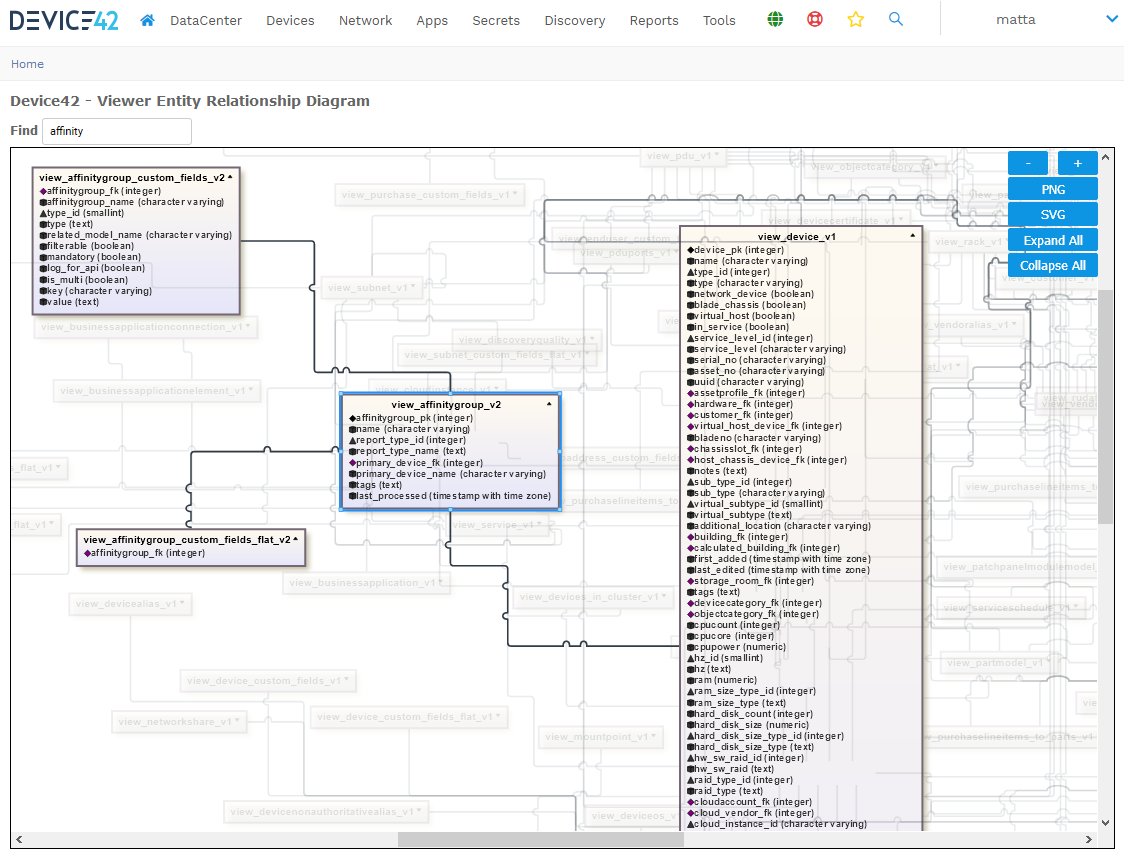
Task: Select view_devicenonauthoritativealias_v1 table
Action: (x=326, y=812)
